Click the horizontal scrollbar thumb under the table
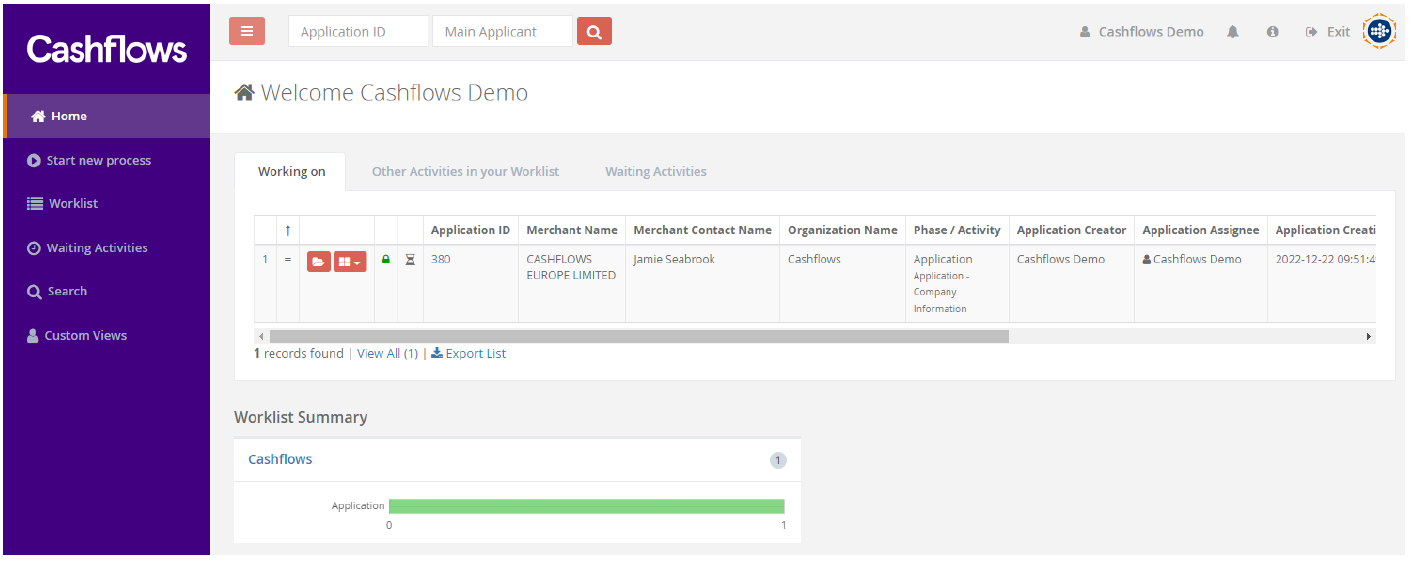 (x=639, y=336)
